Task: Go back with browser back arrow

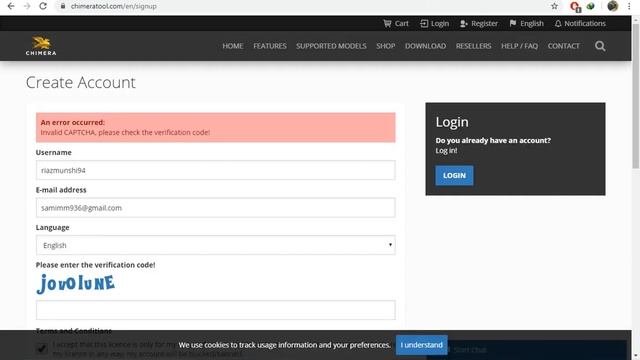Action: (11, 6)
